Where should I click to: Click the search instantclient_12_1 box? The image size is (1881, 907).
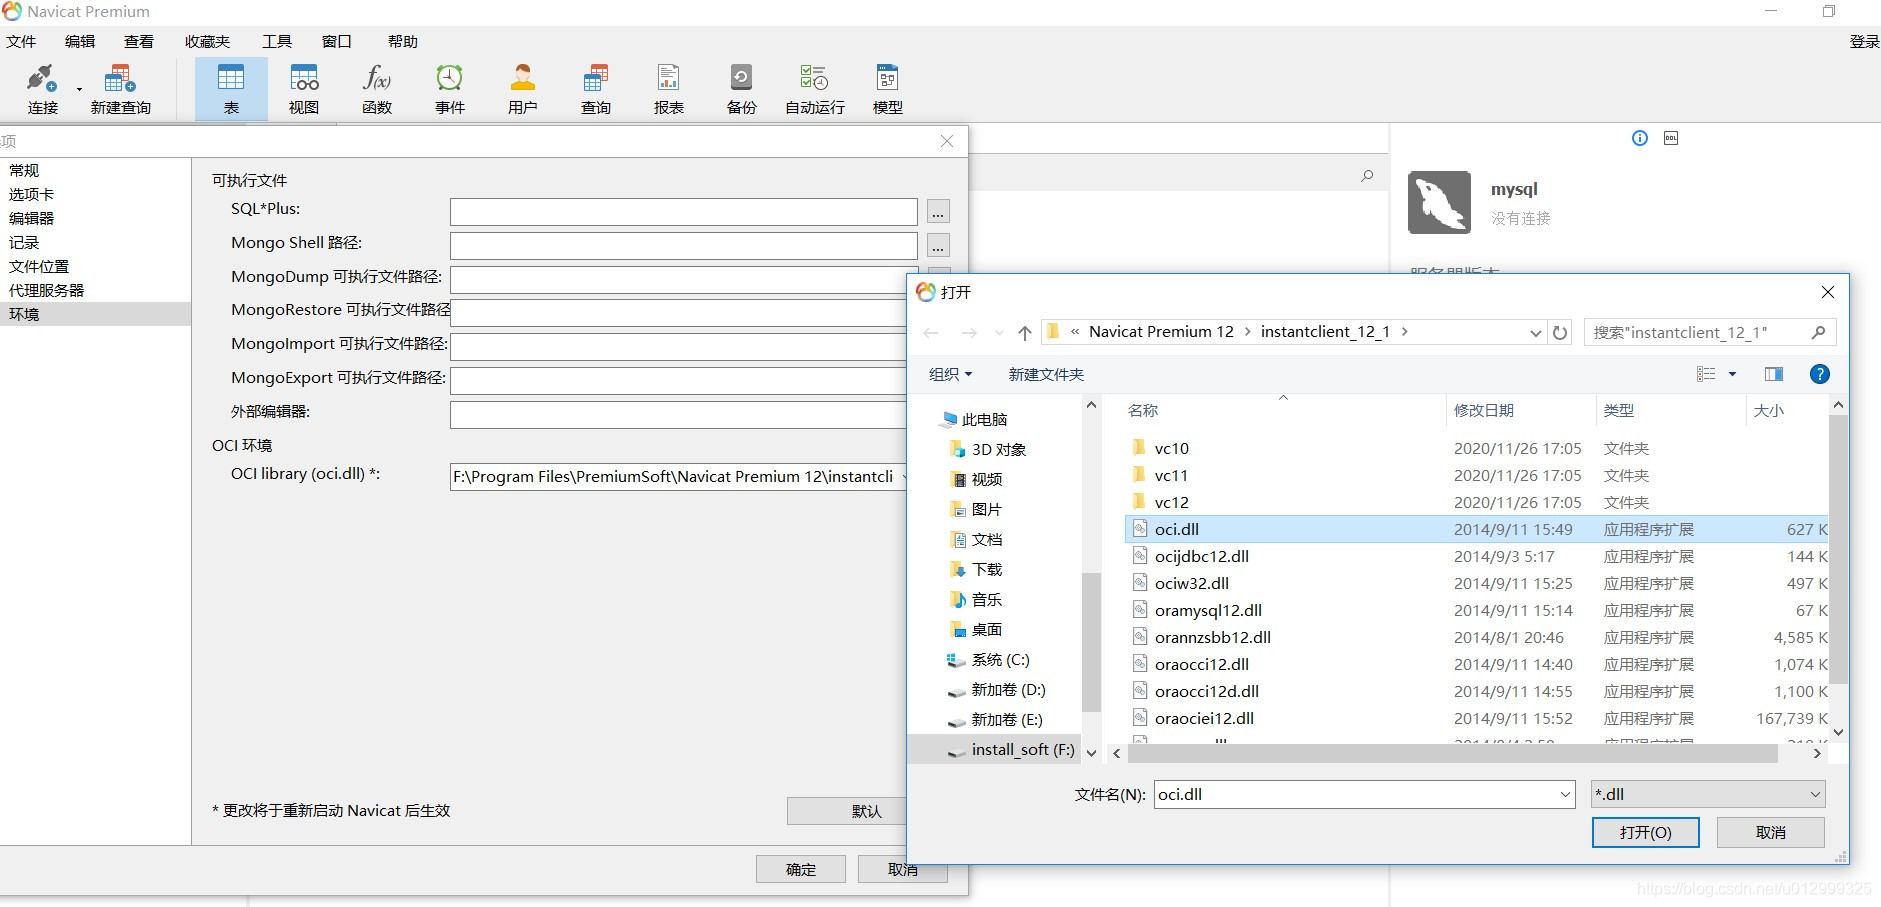coord(1710,332)
